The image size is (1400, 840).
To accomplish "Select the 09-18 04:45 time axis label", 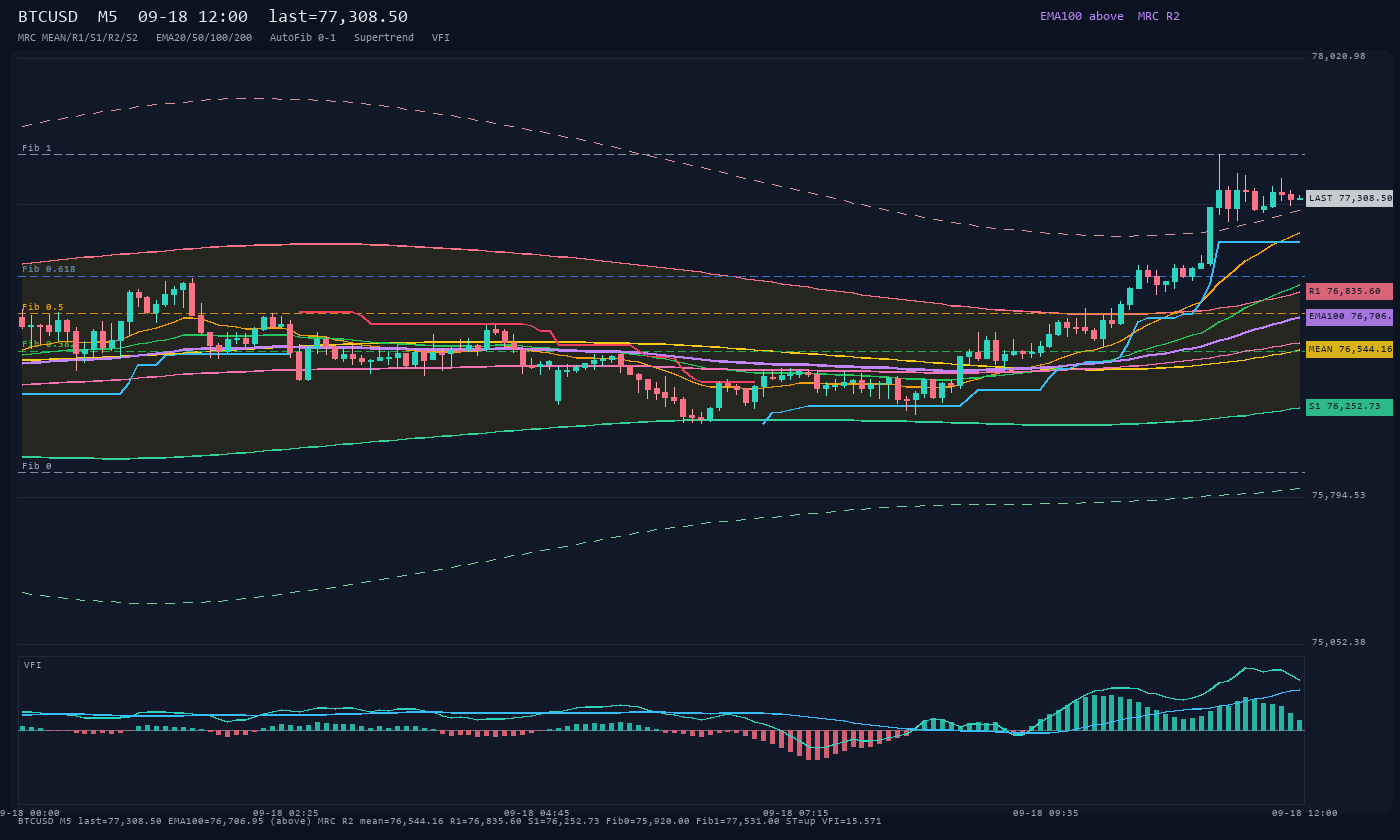I will [537, 813].
